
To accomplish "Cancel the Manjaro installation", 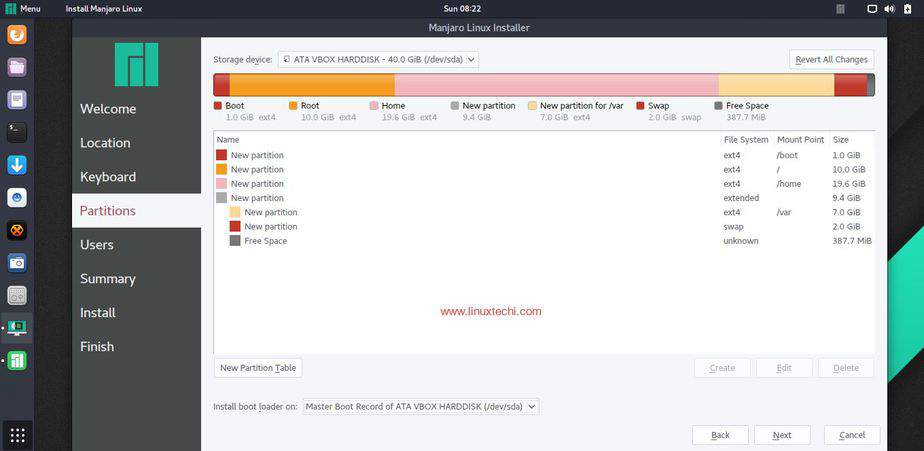I will coord(852,435).
